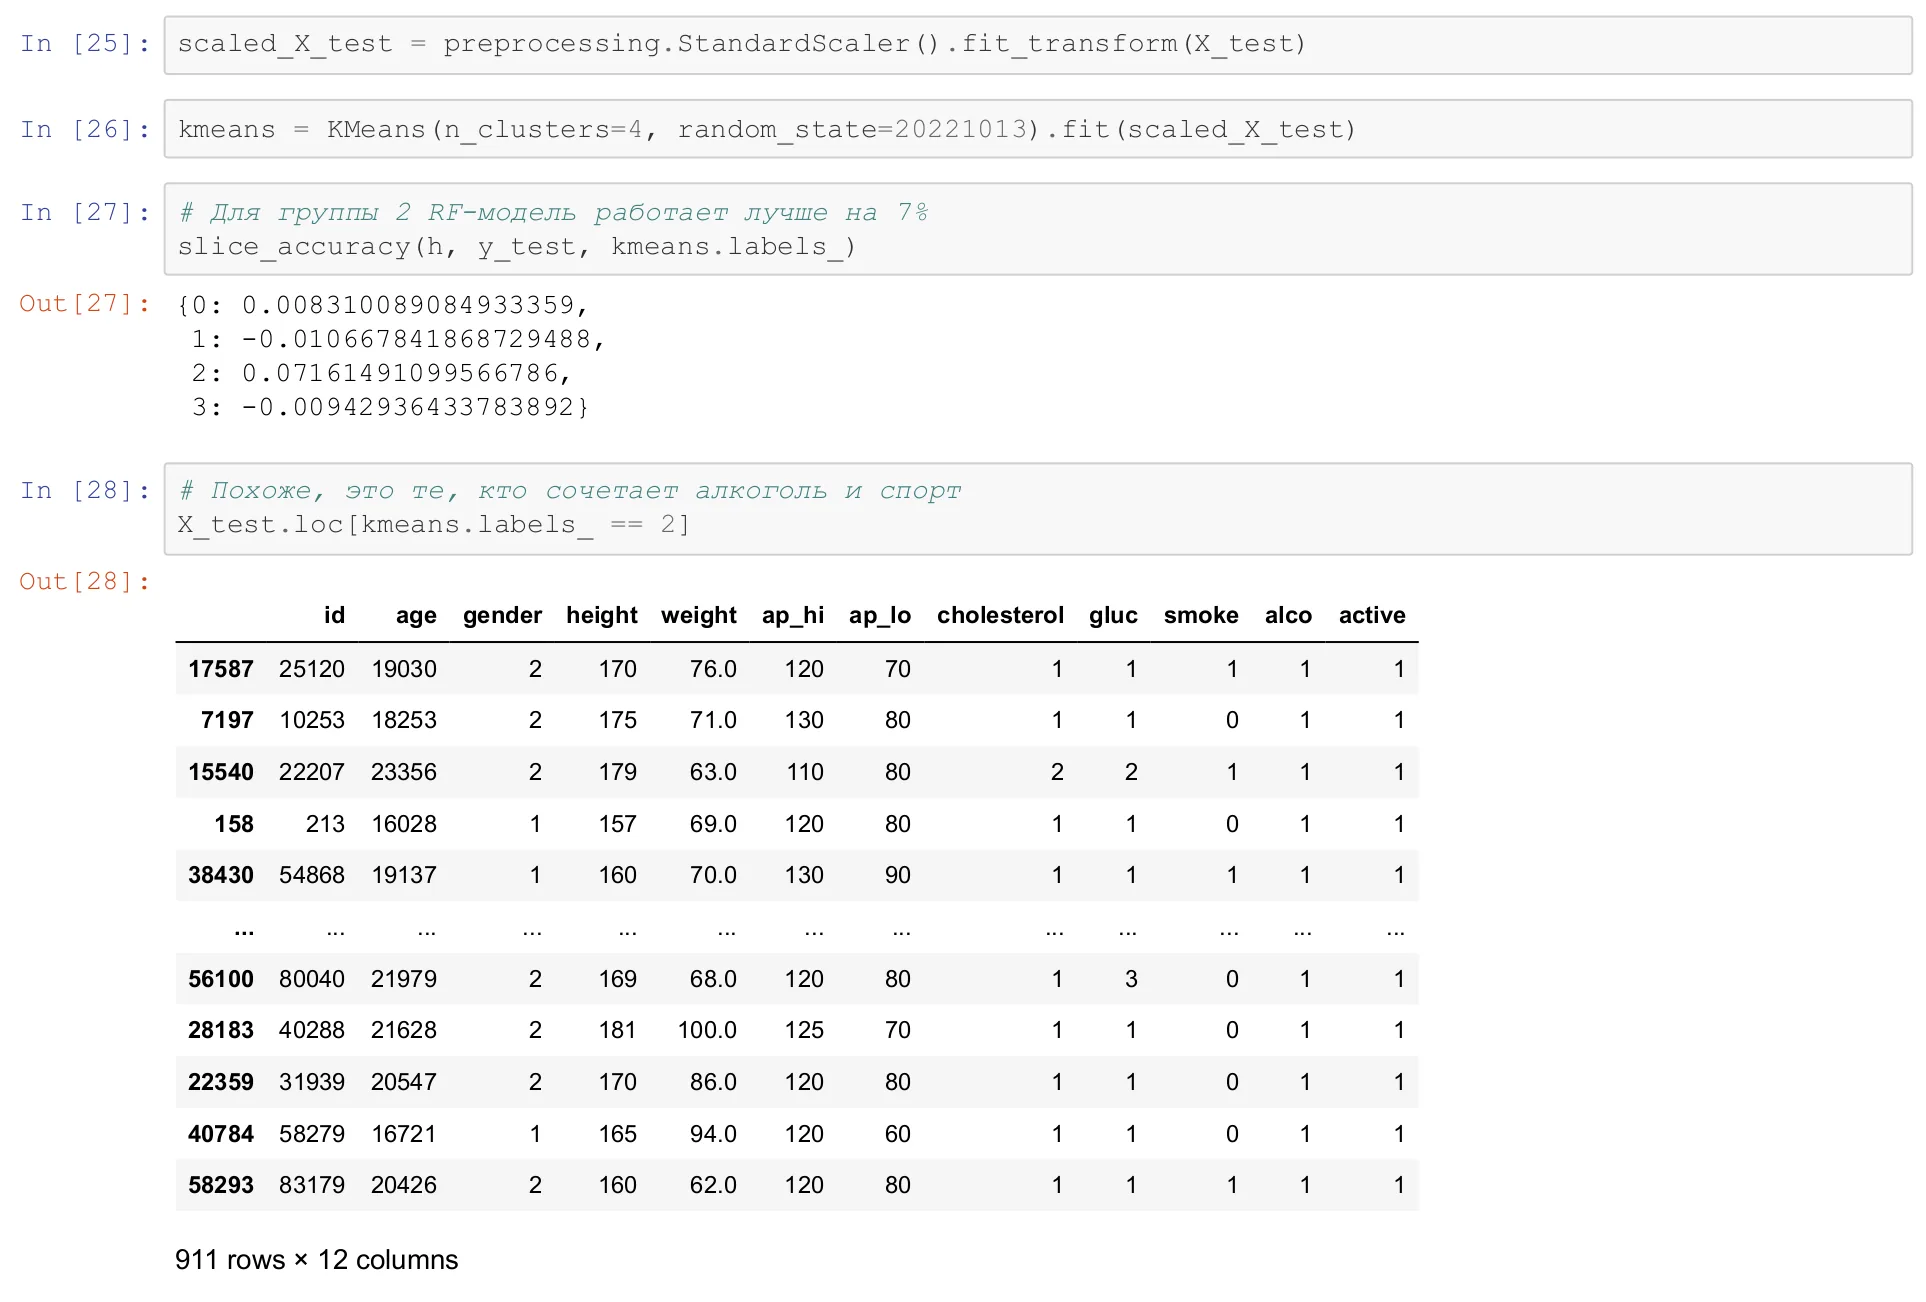1926x1302 pixels.
Task: Click the In [26] prompt label
Action: click(85, 130)
